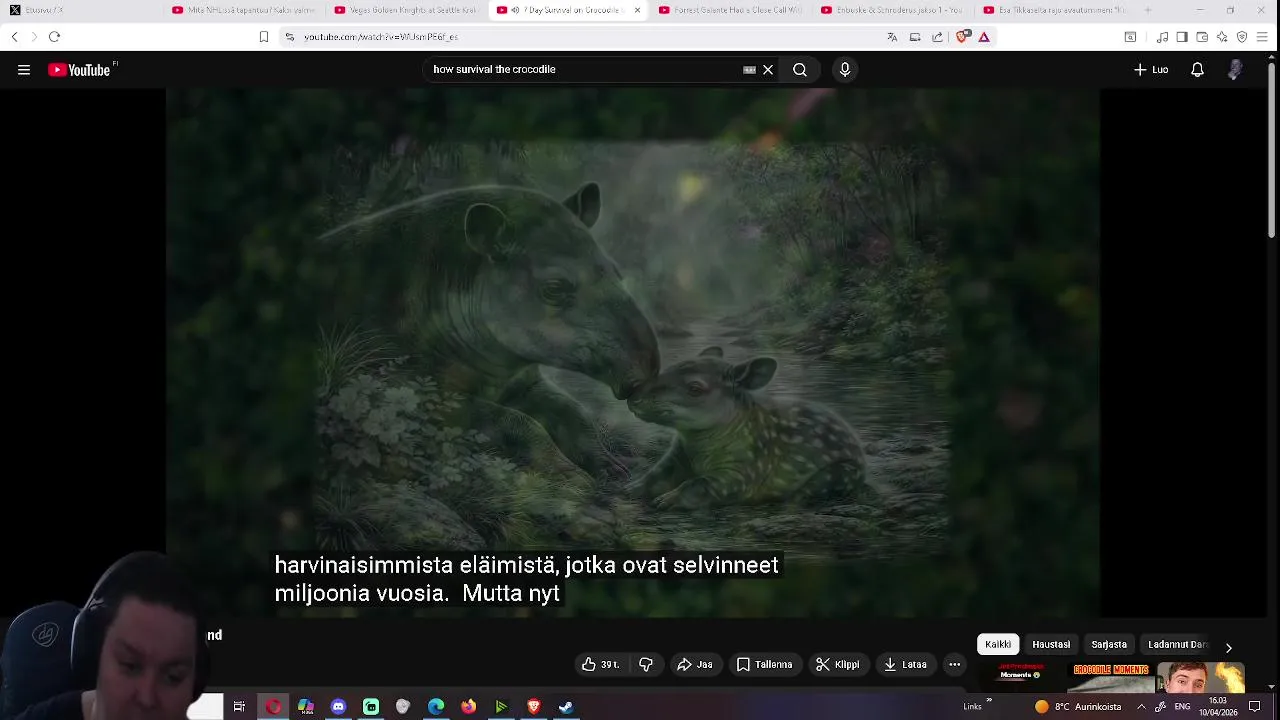Click the video player showing the tapir
Image resolution: width=1280 pixels, height=720 pixels.
click(x=633, y=352)
